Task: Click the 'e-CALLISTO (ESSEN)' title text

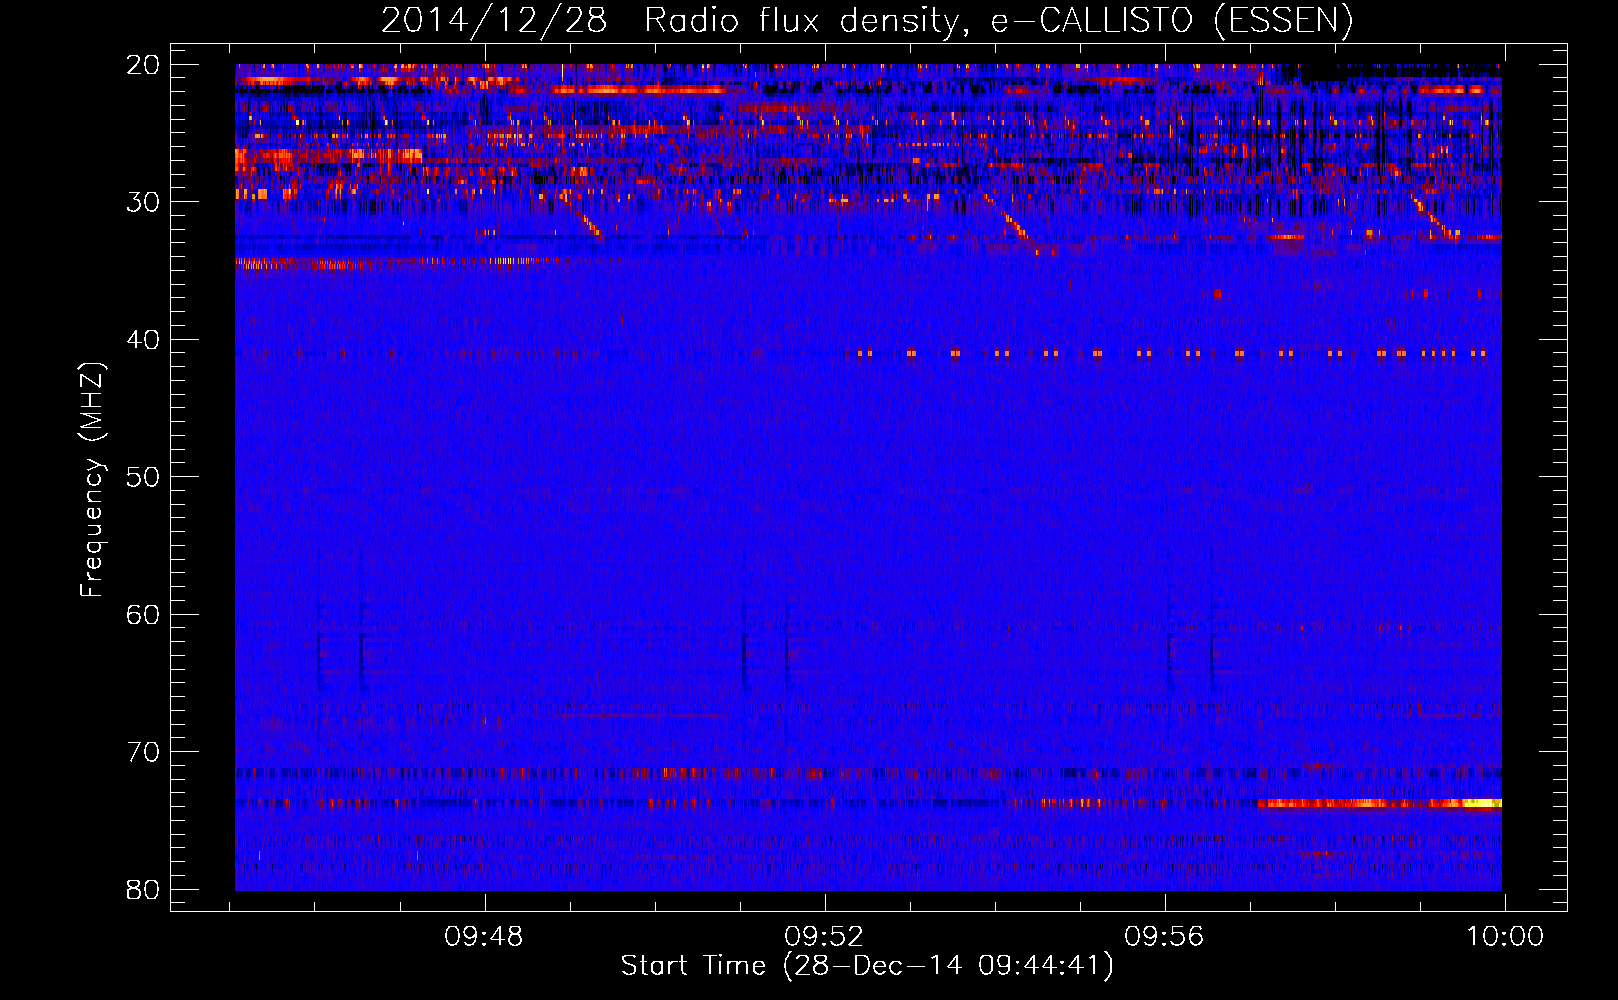Action: click(1172, 21)
